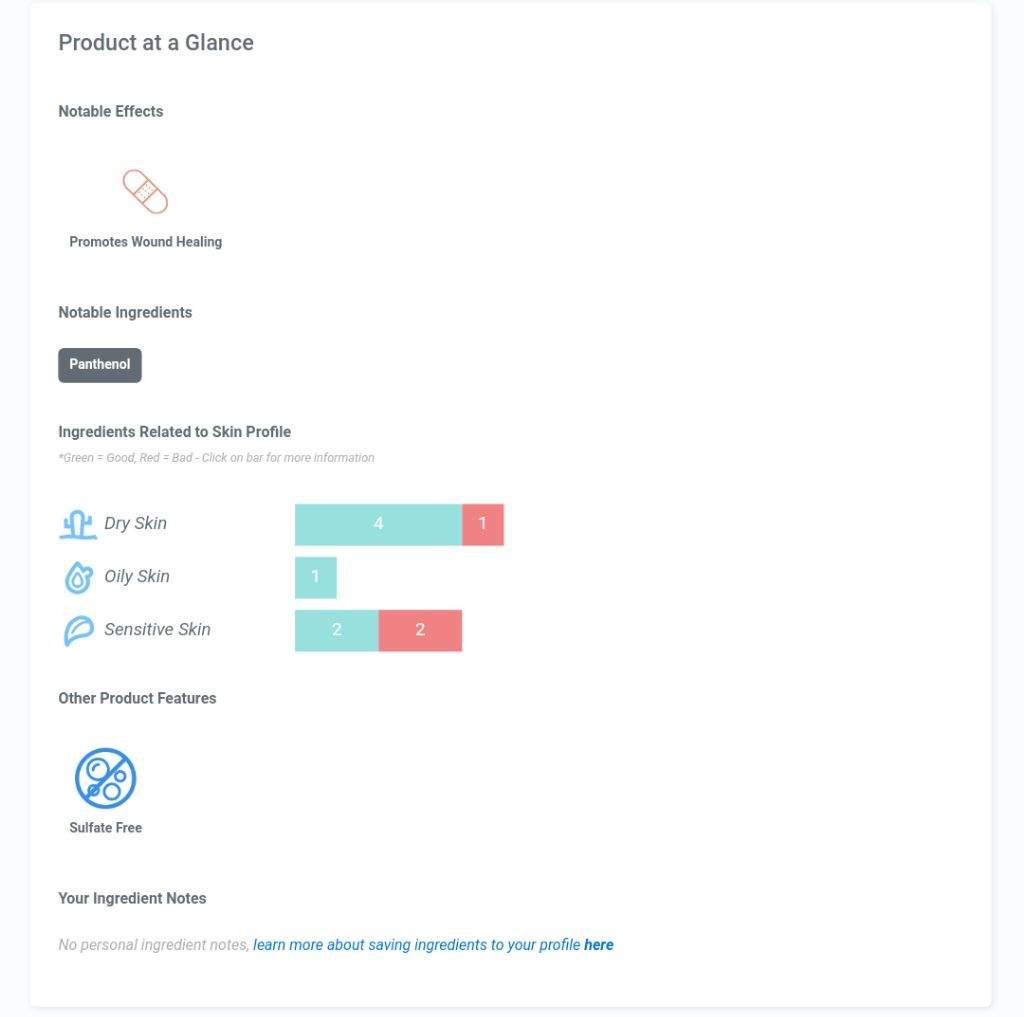Open 'learn more about saving ingredients' link
1024x1017 pixels.
(417, 944)
